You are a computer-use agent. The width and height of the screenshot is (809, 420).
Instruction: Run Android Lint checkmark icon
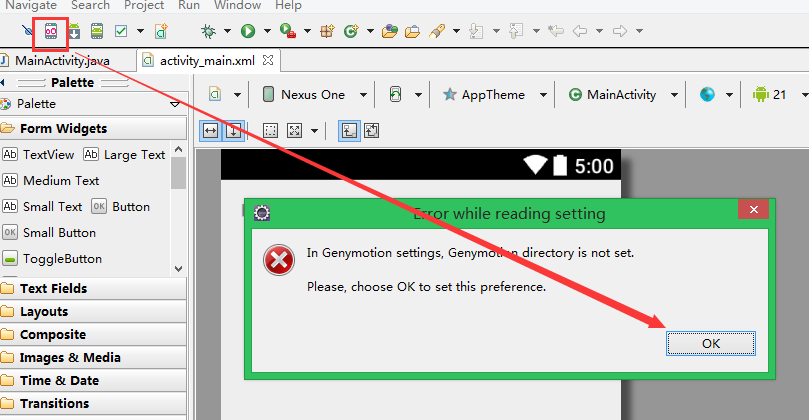pyautogui.click(x=121, y=31)
